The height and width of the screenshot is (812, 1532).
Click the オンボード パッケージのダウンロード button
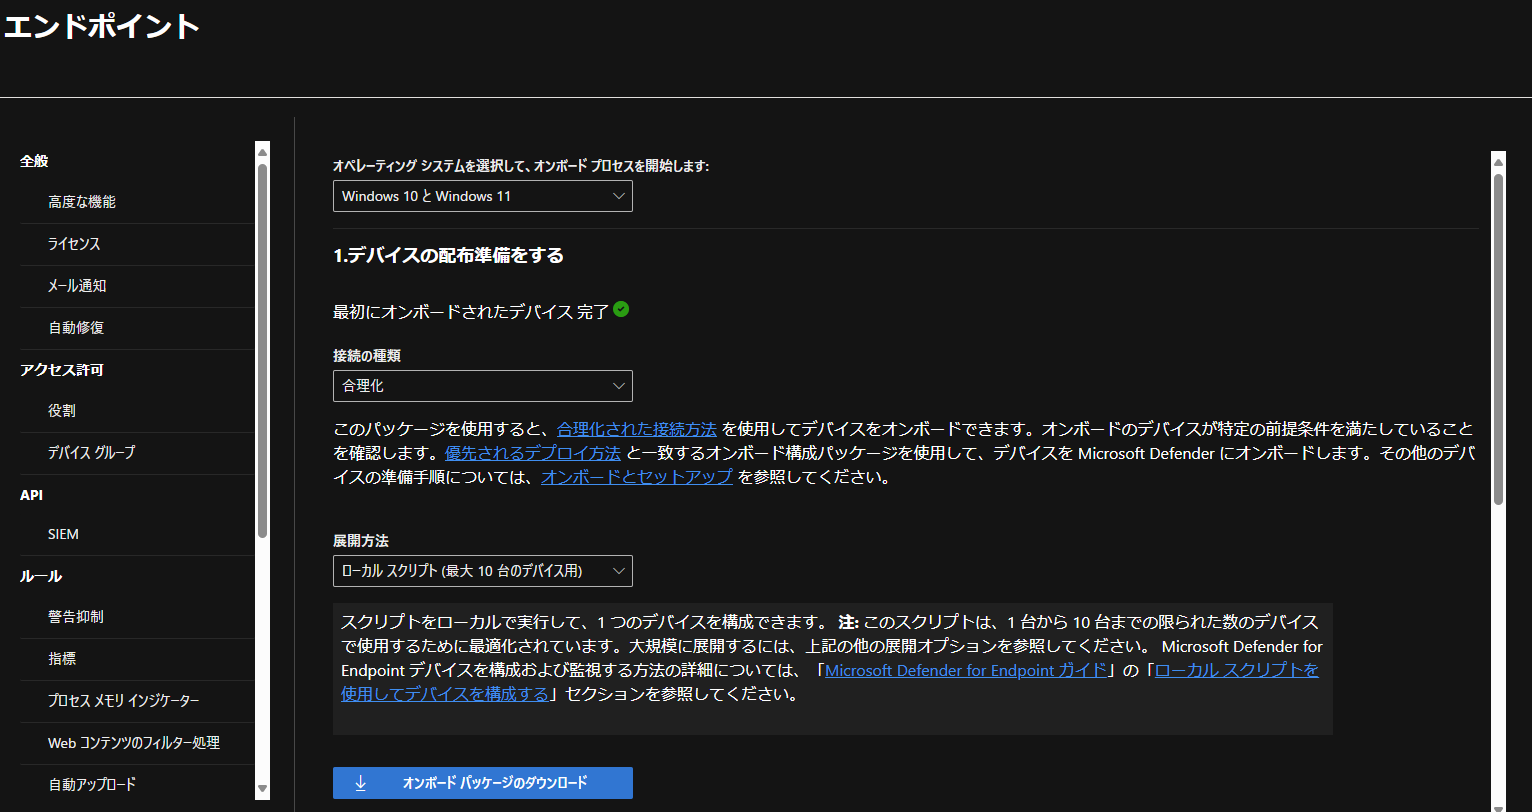point(482,783)
